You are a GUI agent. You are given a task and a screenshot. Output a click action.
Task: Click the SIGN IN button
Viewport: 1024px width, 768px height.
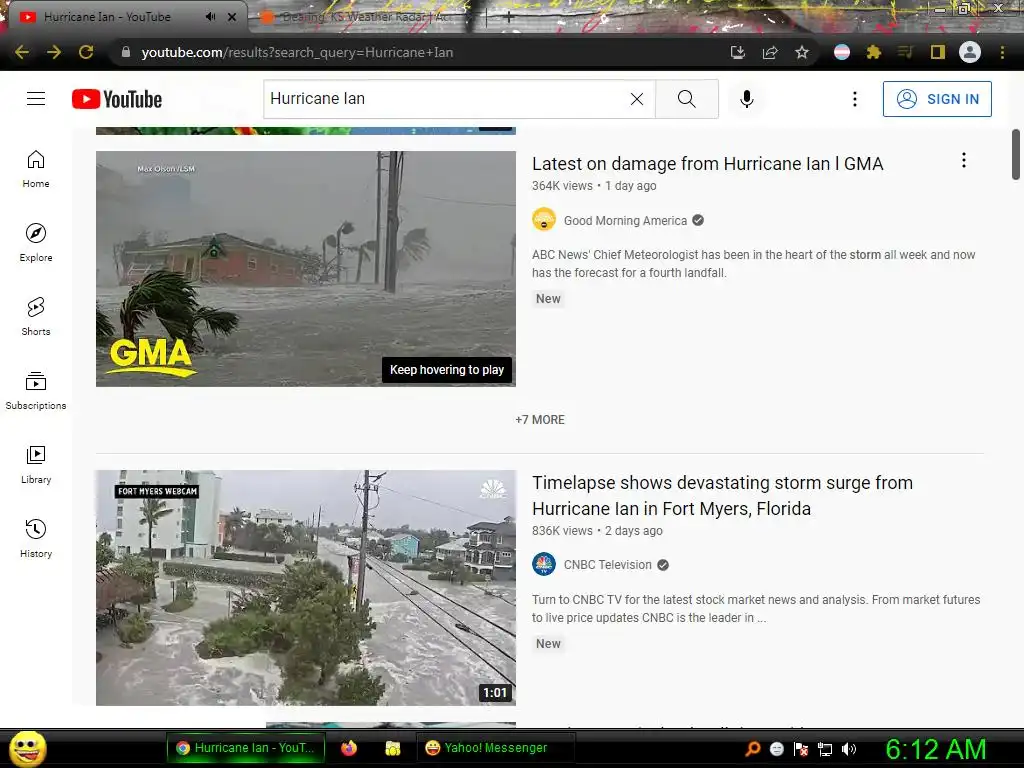pyautogui.click(x=937, y=99)
